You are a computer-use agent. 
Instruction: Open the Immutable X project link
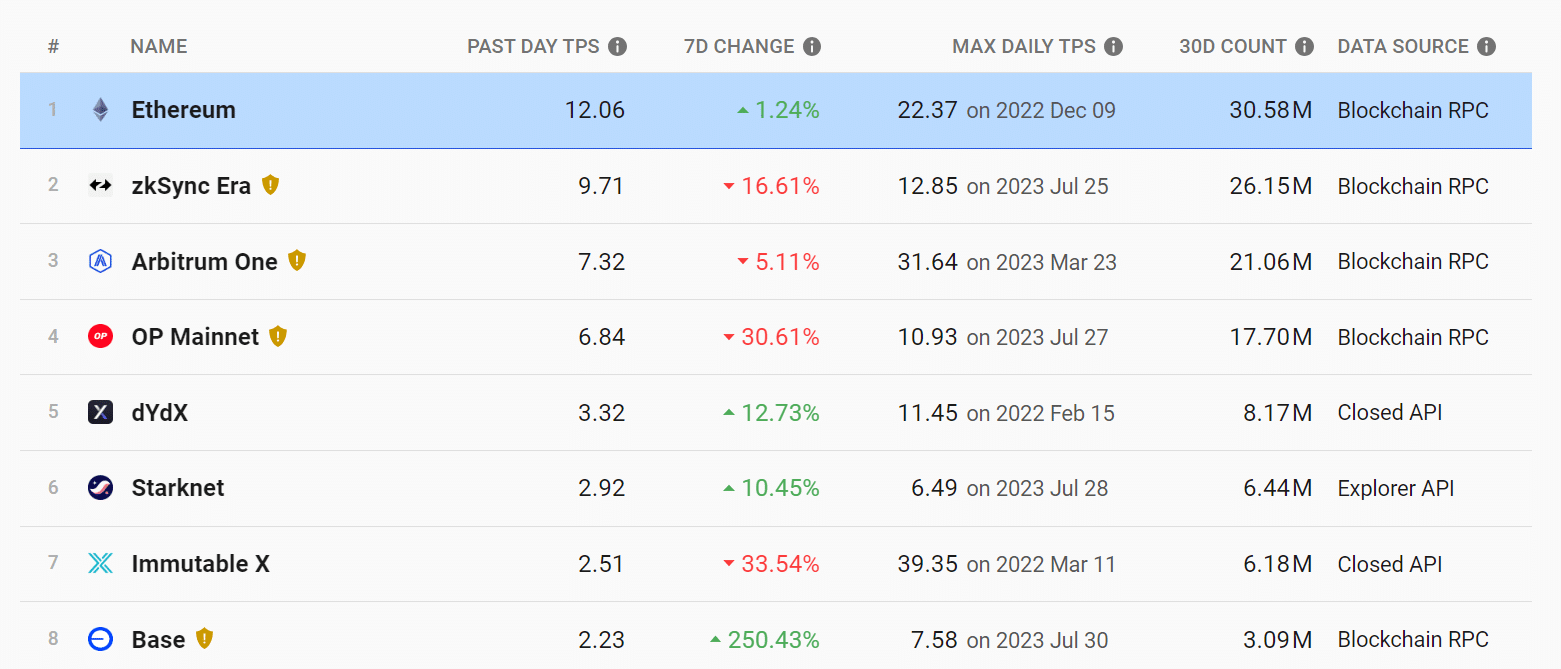tap(200, 564)
